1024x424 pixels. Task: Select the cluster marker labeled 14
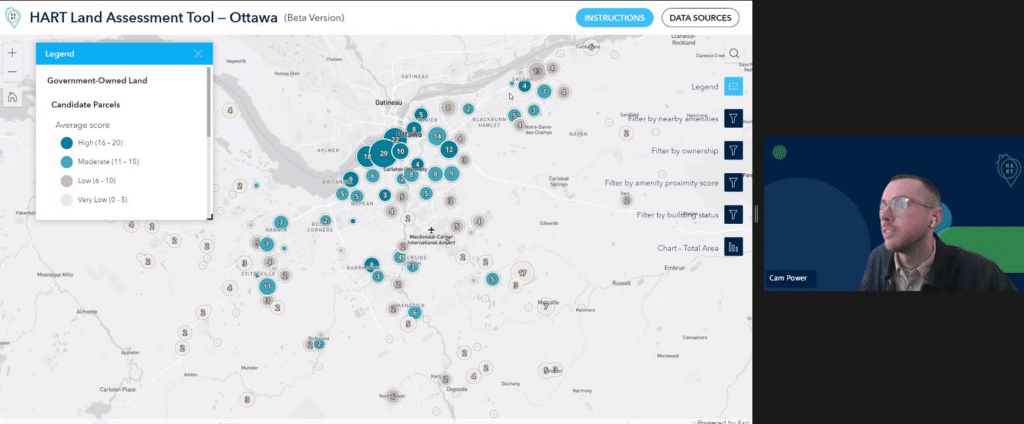437,136
